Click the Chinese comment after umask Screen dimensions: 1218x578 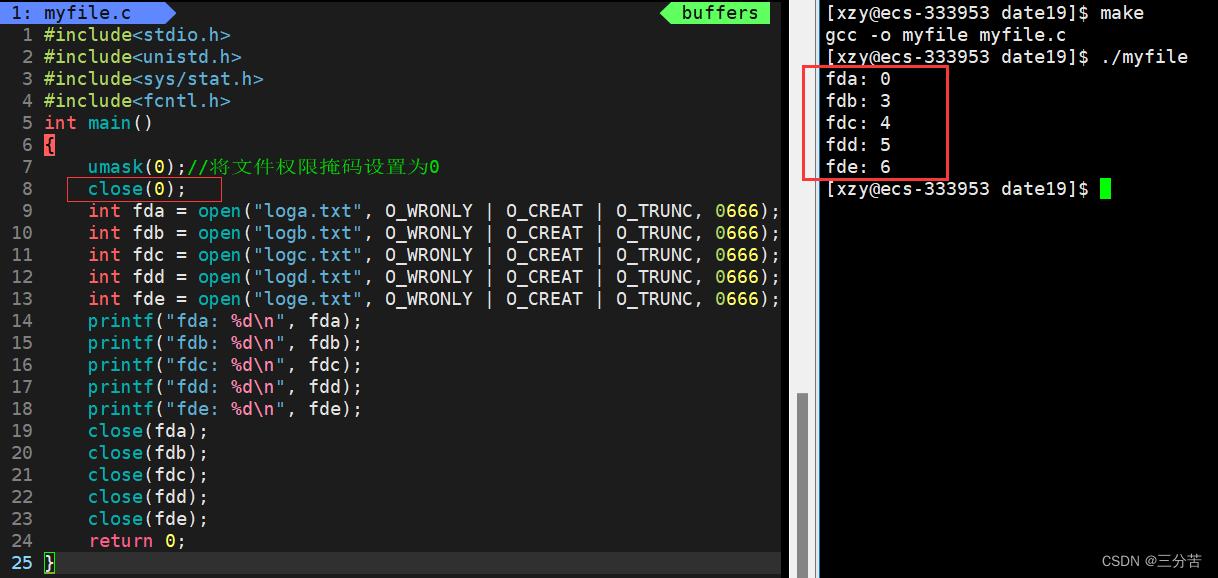[313, 167]
